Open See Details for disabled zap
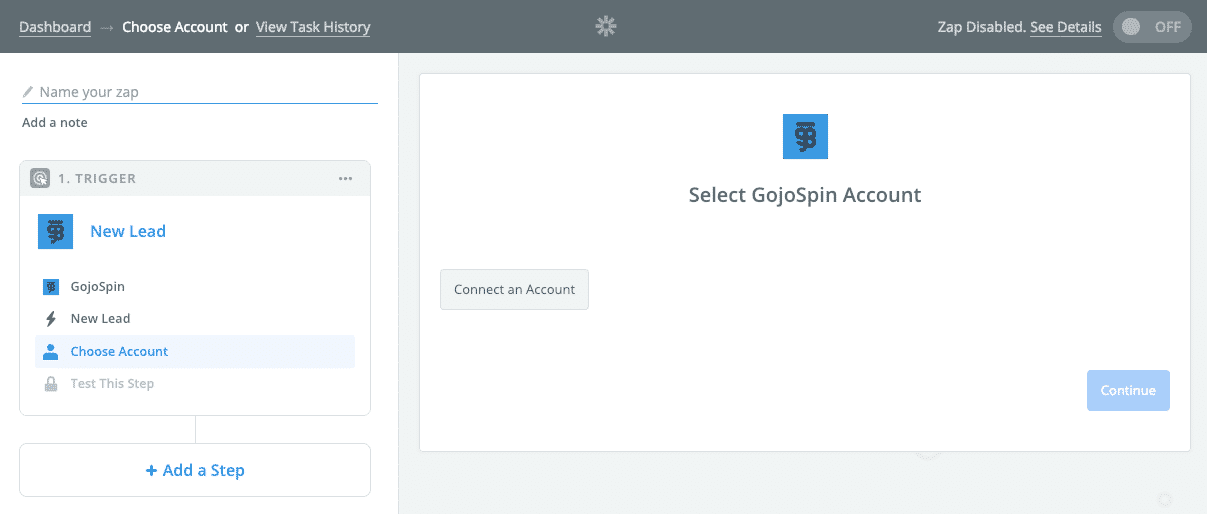Screen dimensions: 1207x514 point(1066,27)
